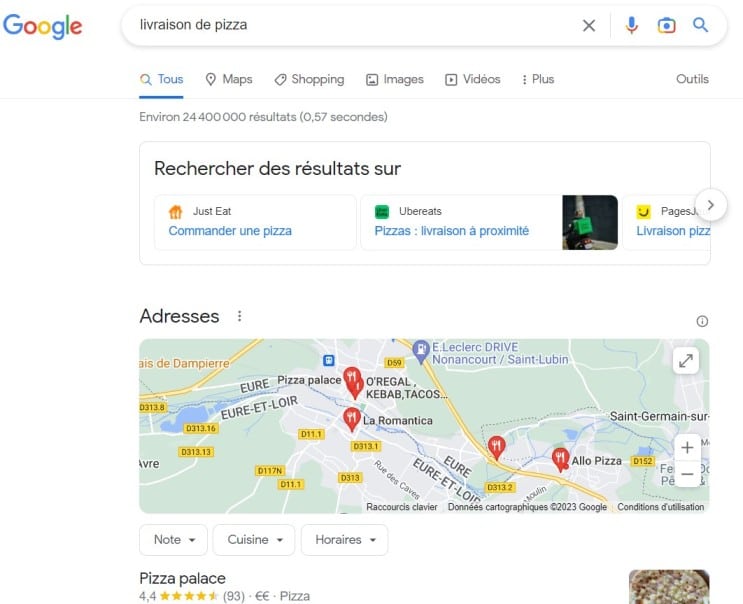
Task: Zoom out on the map with minus
Action: [687, 474]
